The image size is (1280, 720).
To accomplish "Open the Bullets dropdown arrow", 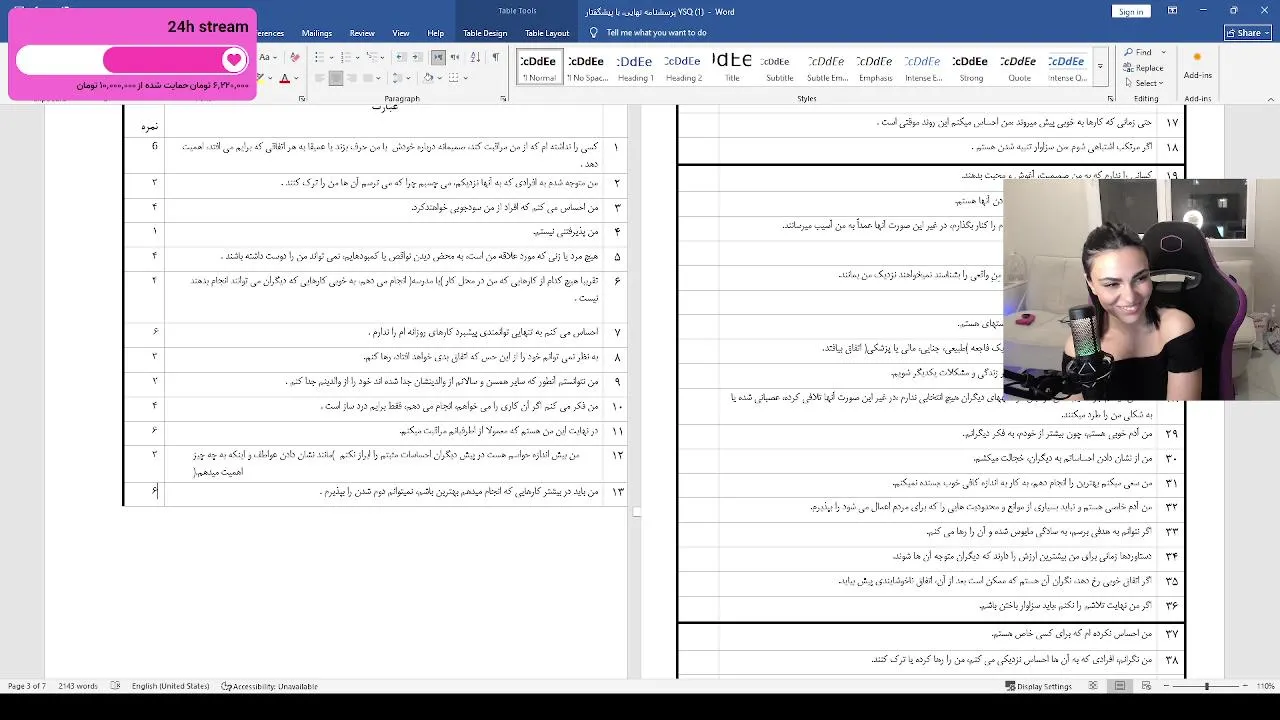I will coord(332,57).
